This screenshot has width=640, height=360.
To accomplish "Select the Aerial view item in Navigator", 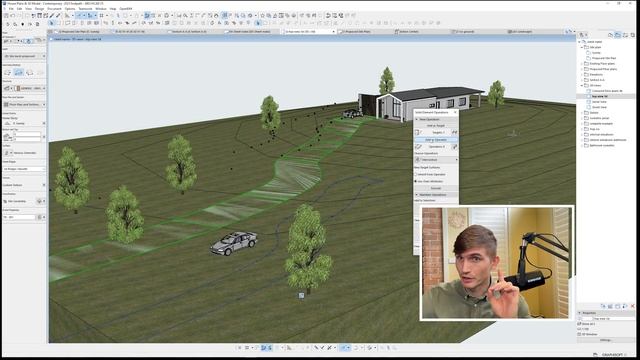I will pyautogui.click(x=600, y=102).
